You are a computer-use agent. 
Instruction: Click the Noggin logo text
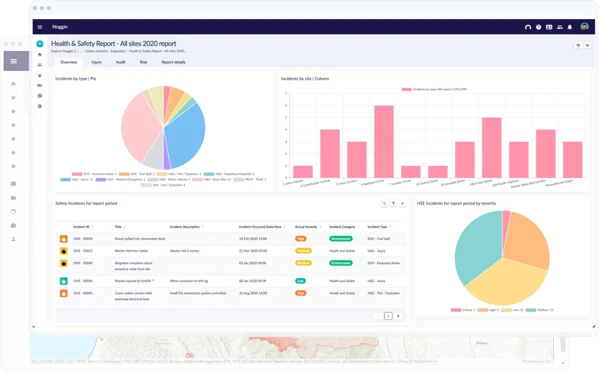60,27
